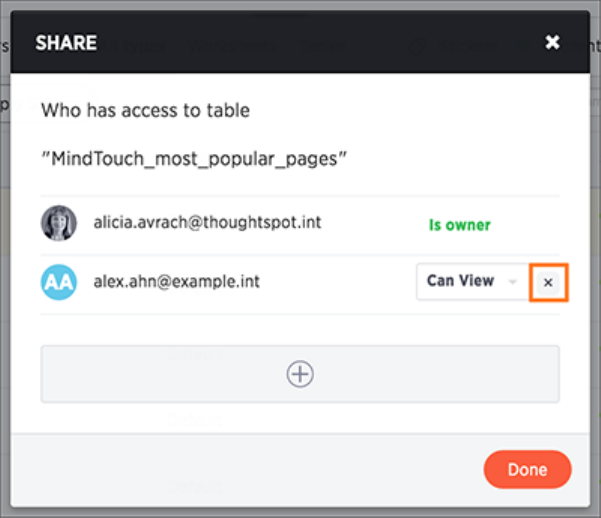
Task: Click alicia.avrach's profile photo
Action: click(59, 224)
